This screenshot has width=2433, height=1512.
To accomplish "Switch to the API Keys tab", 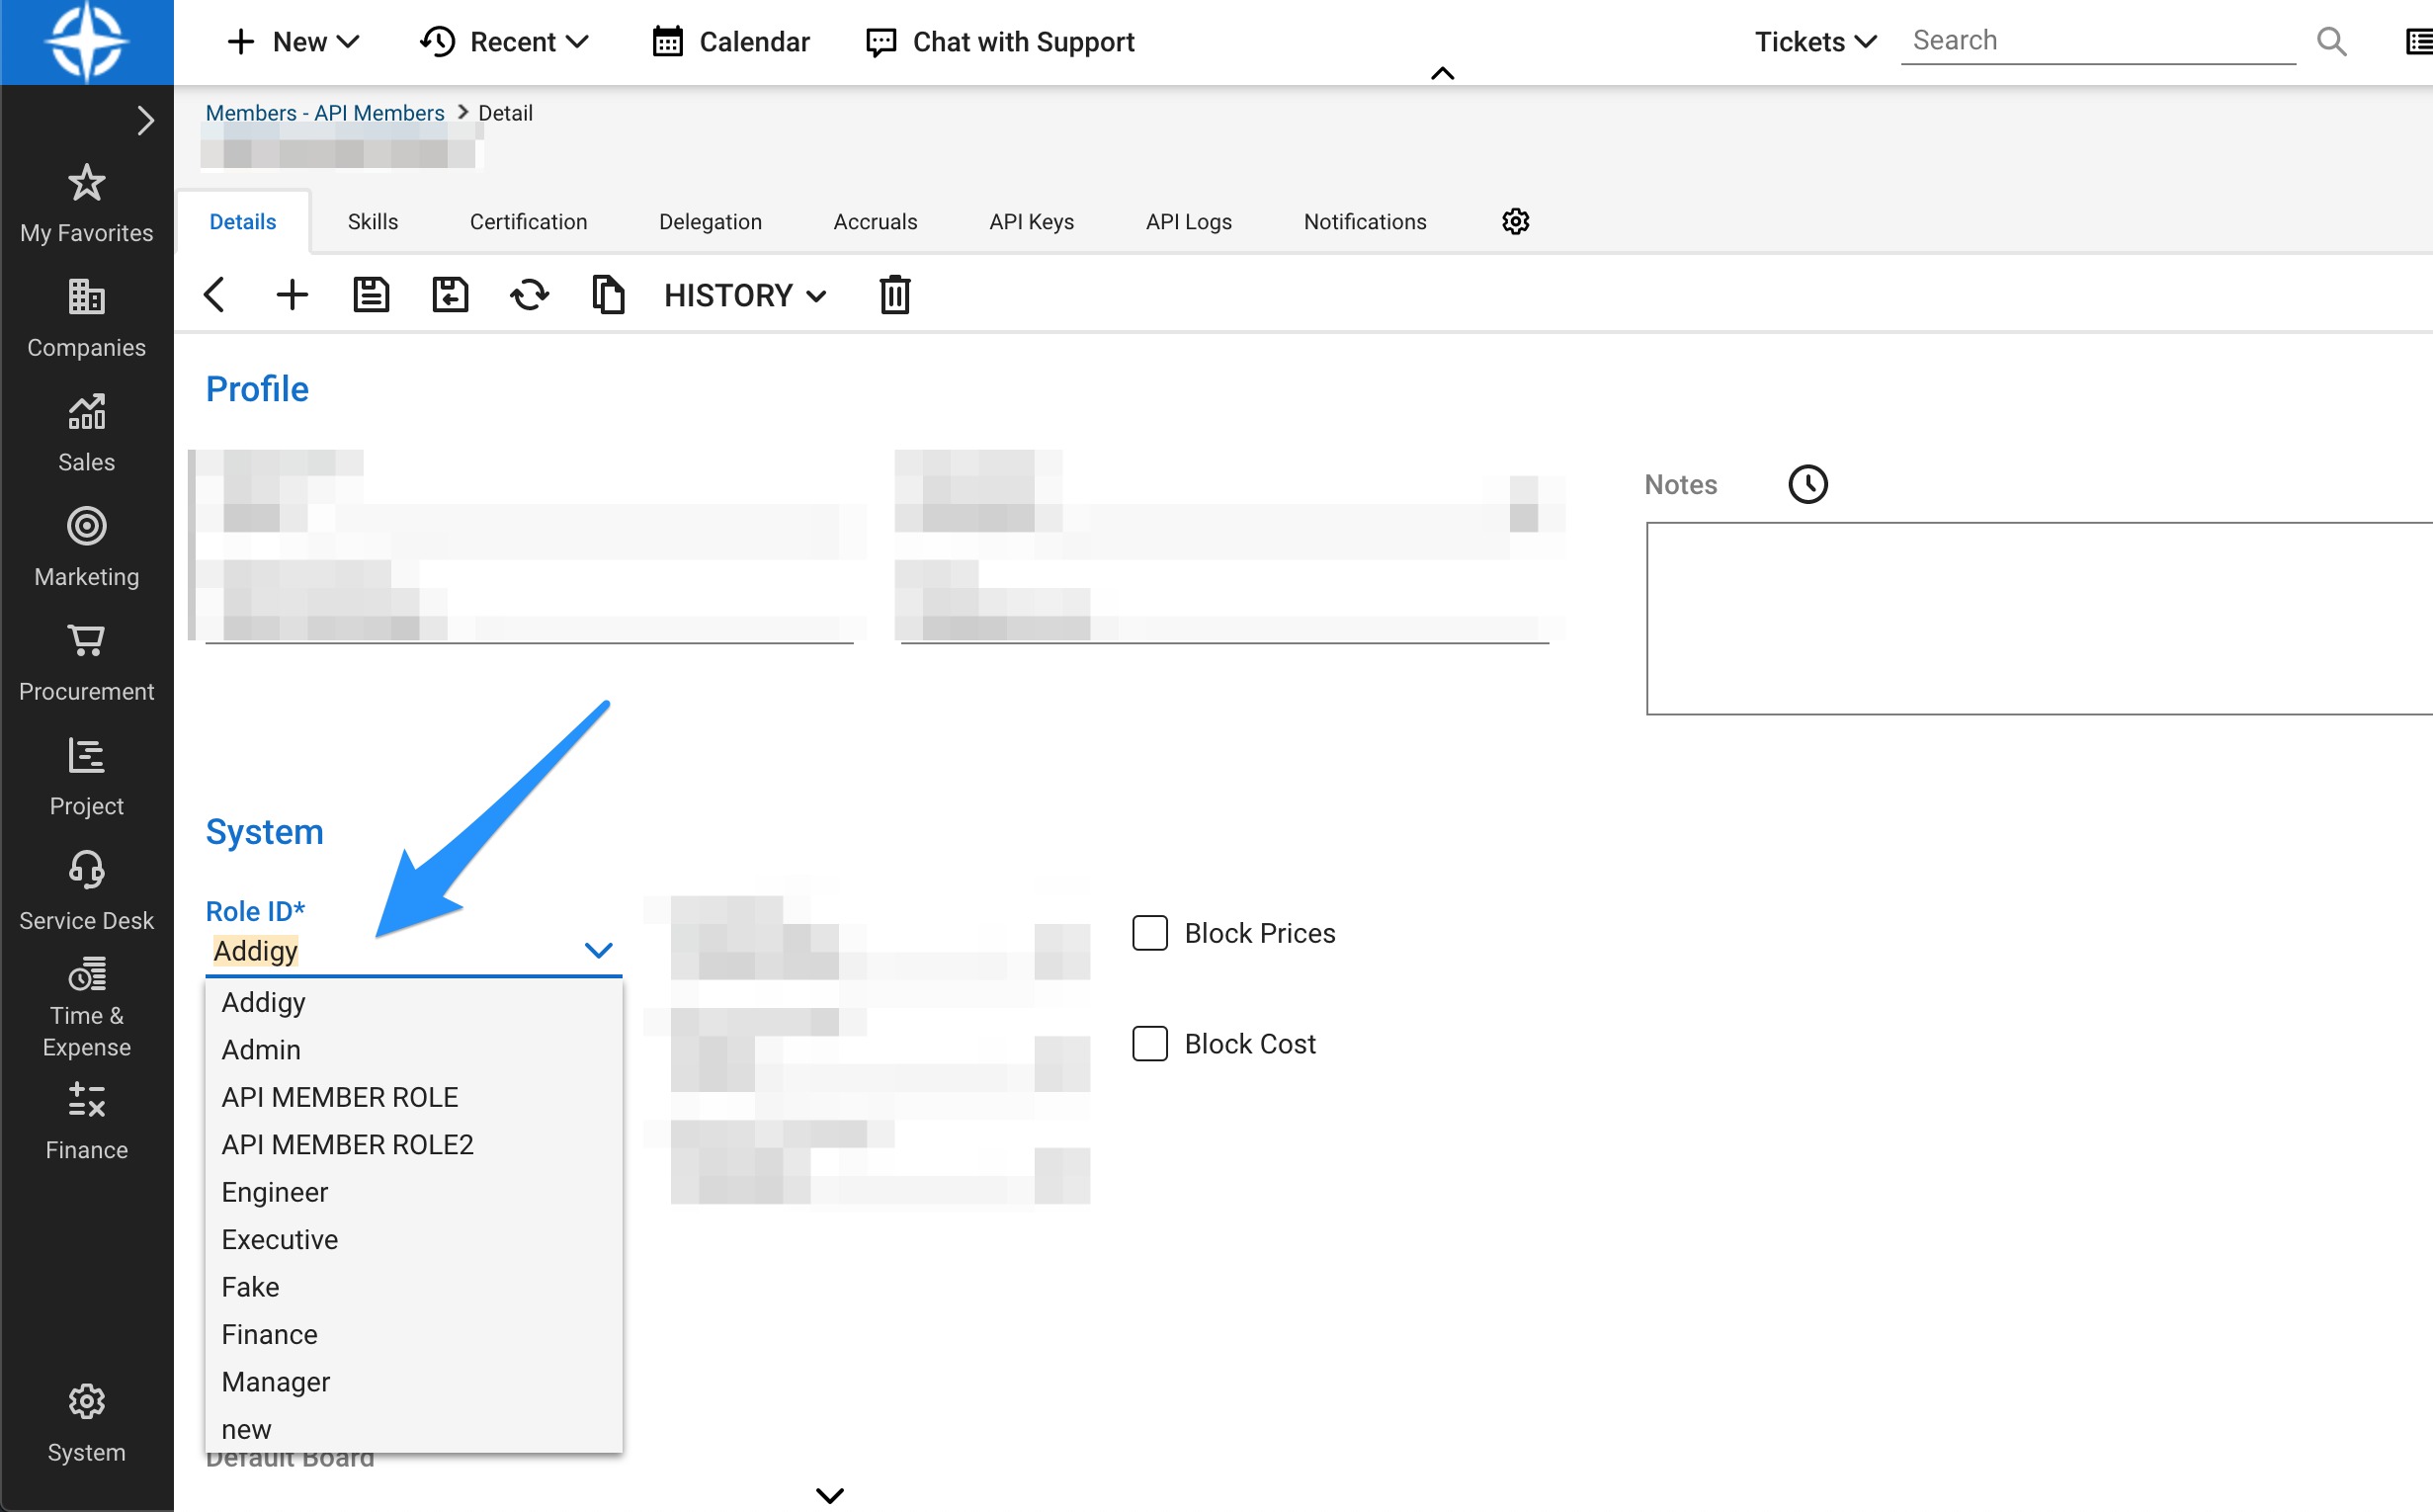I will pyautogui.click(x=1031, y=221).
